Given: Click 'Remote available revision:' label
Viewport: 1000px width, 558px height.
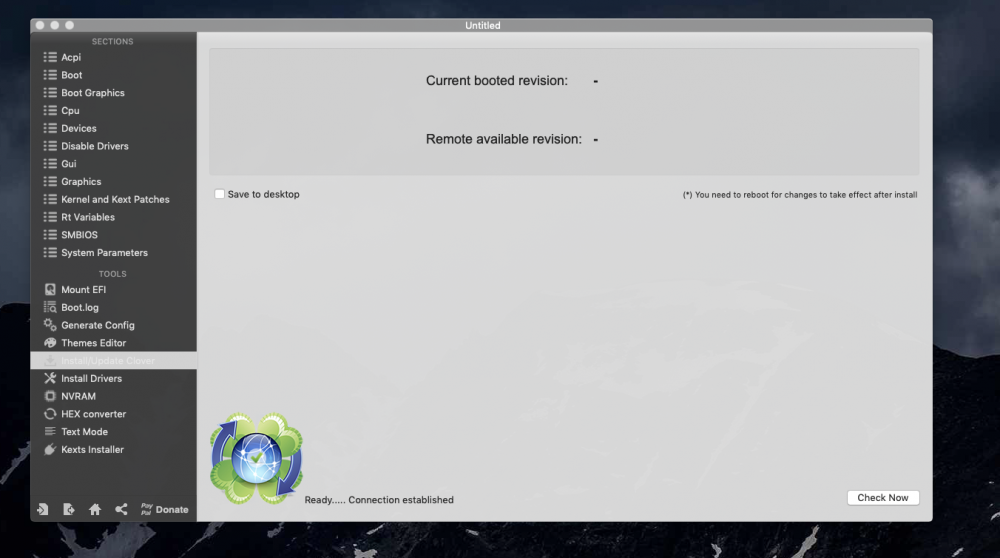Looking at the screenshot, I should (503, 139).
